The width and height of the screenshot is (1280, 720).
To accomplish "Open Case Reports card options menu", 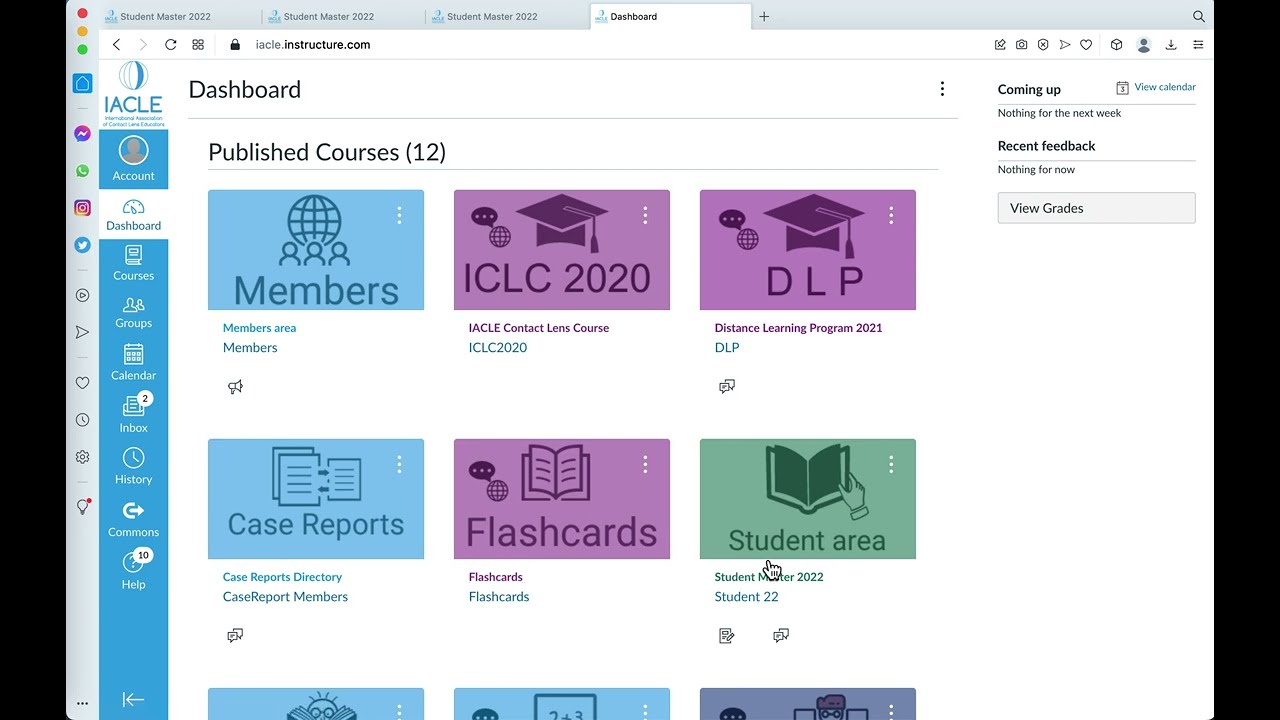I will 399,464.
